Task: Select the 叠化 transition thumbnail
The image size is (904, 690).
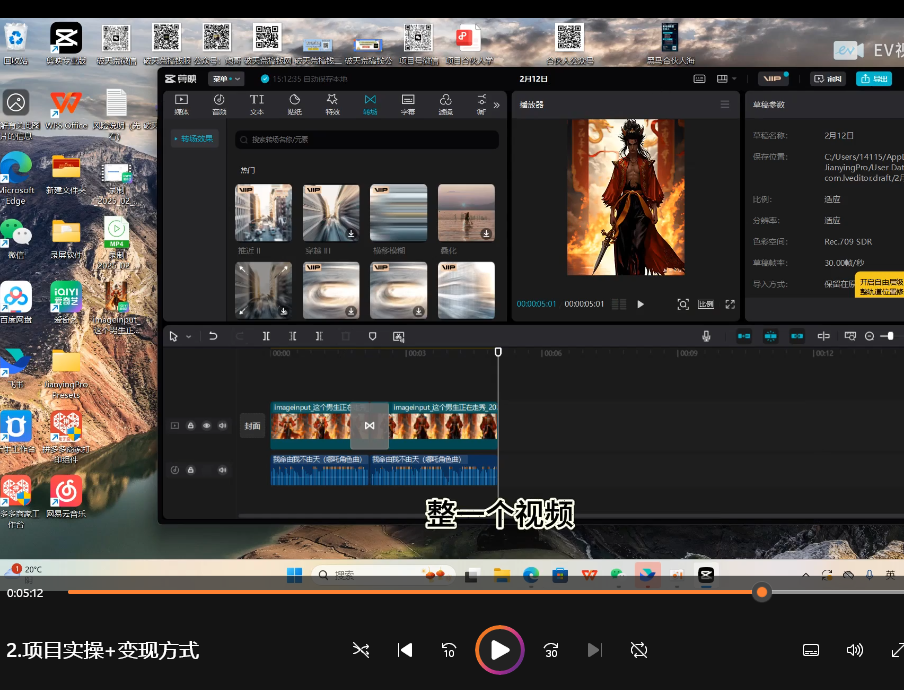Action: (466, 213)
